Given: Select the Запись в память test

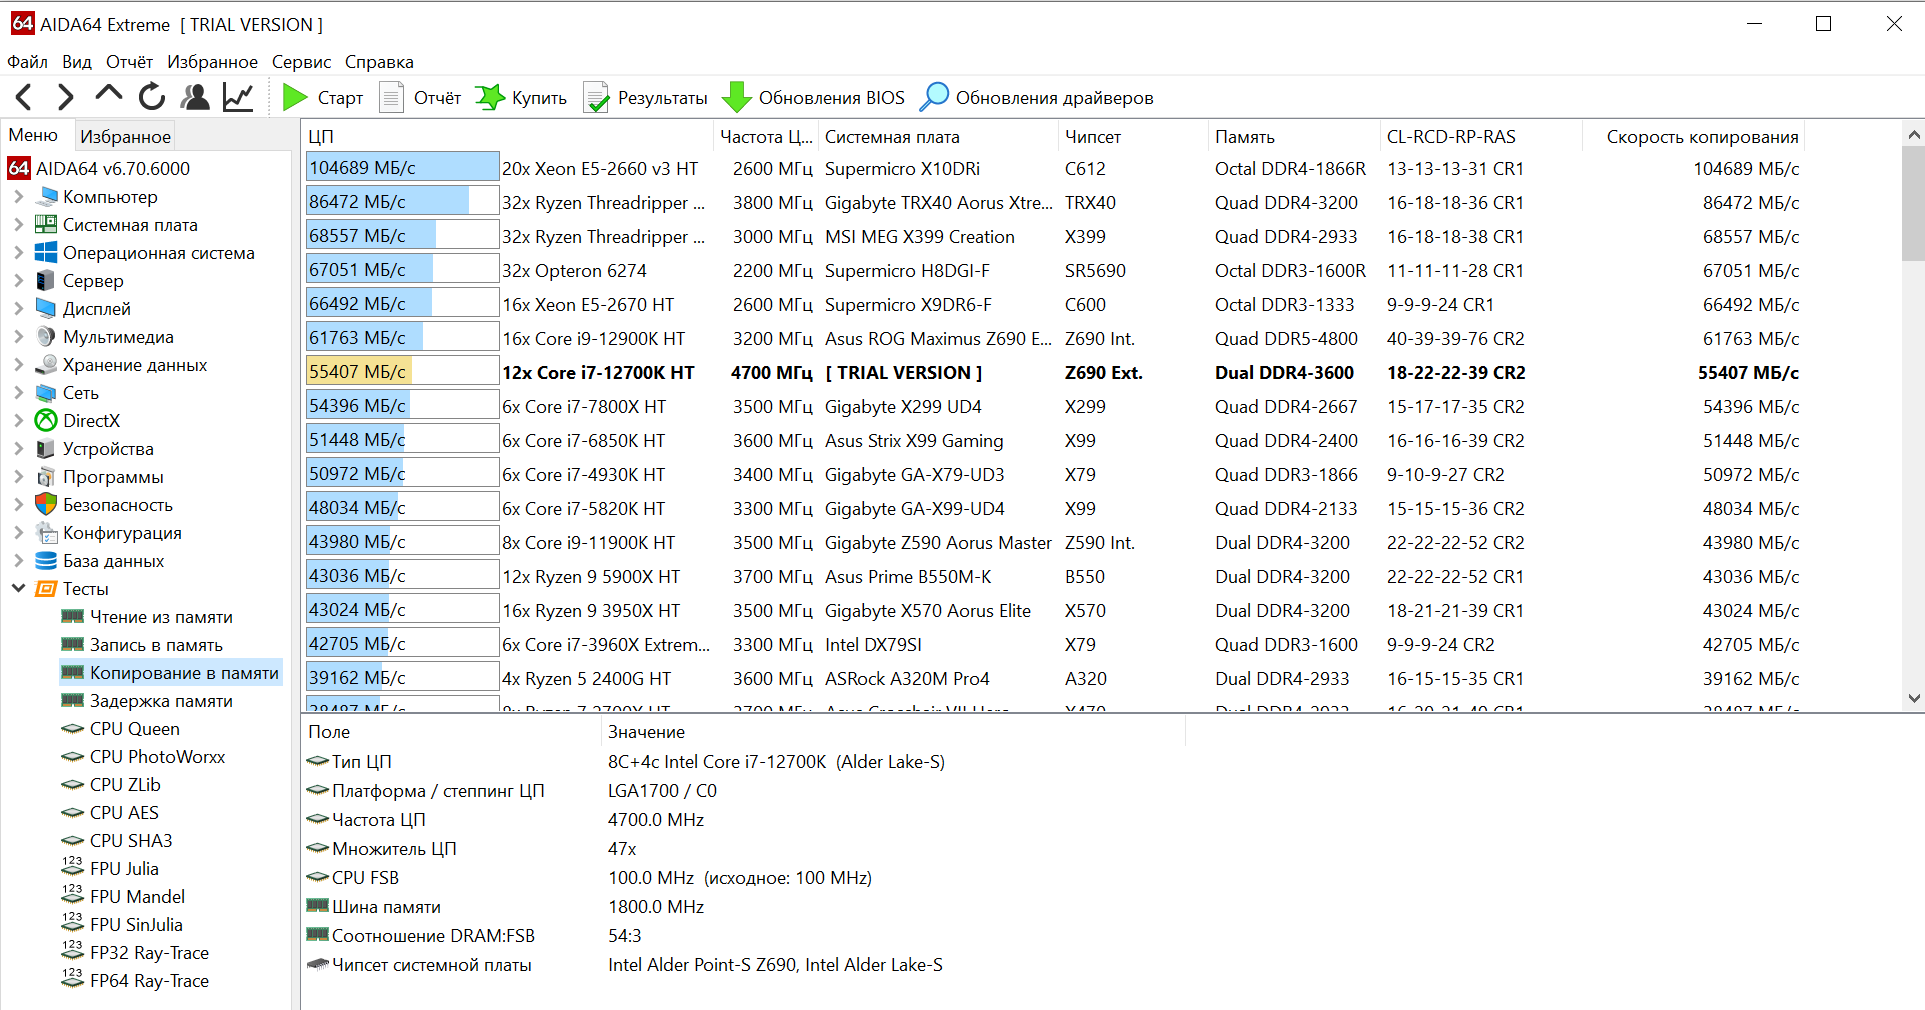Looking at the screenshot, I should 156,645.
